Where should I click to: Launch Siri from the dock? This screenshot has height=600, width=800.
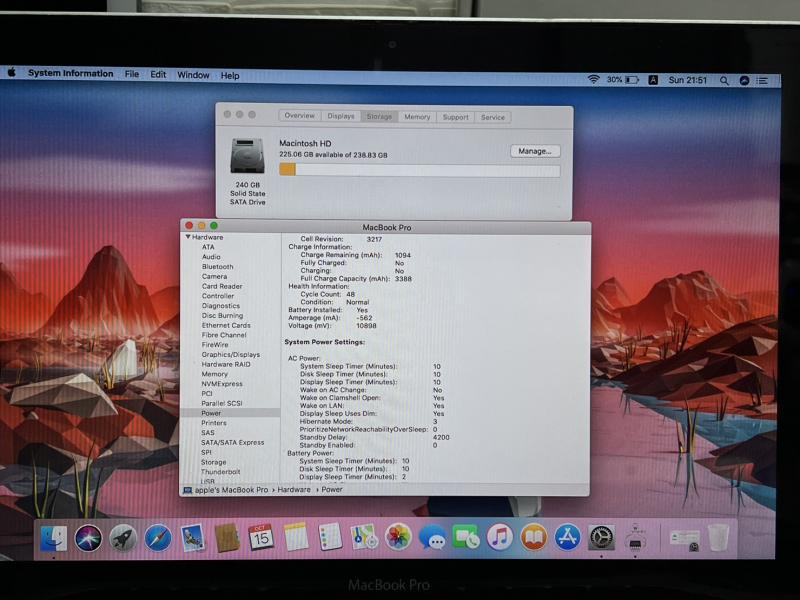[x=88, y=538]
